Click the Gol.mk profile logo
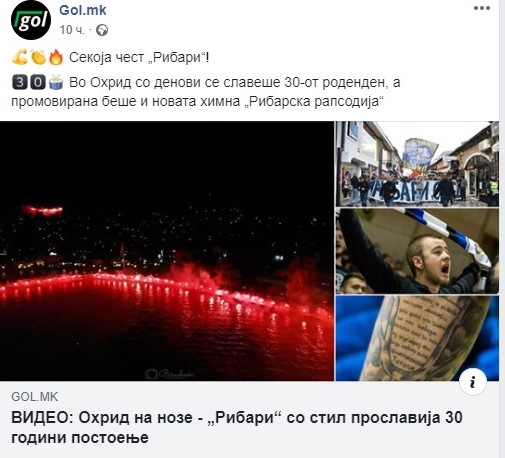This screenshot has width=505, height=458. [x=31, y=21]
